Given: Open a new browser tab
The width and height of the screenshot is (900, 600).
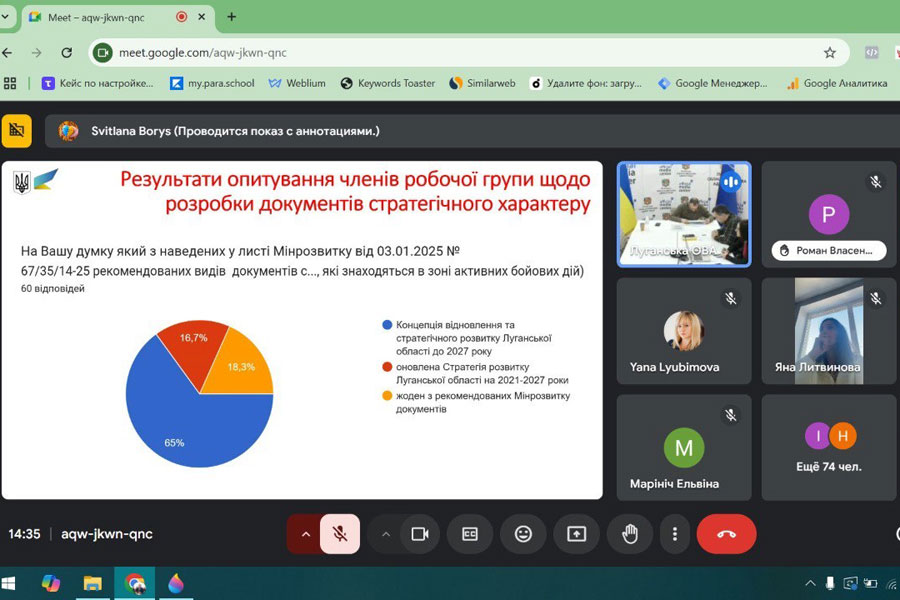Looking at the screenshot, I should click(x=231, y=17).
